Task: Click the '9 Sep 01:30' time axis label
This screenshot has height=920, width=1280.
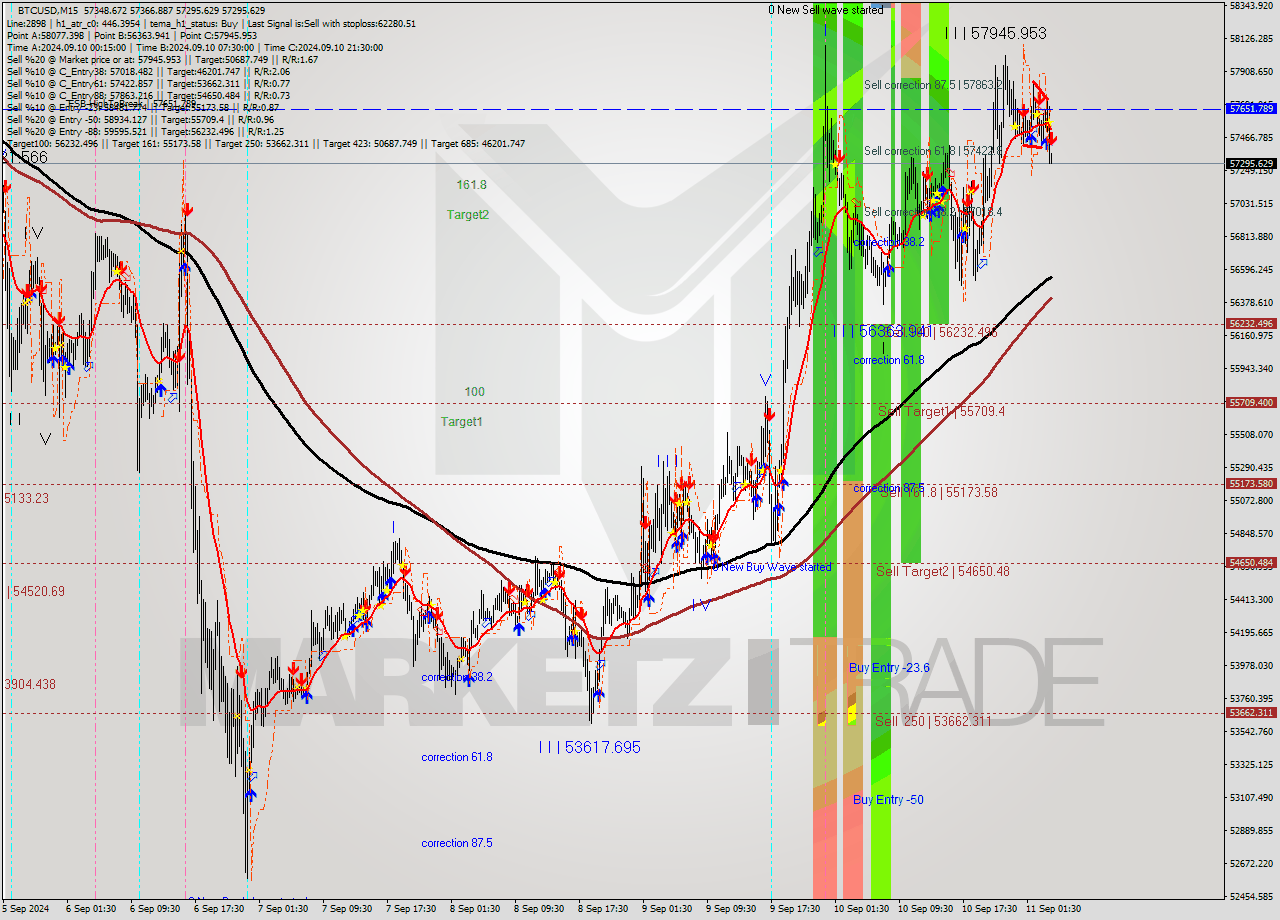Action: 666,909
